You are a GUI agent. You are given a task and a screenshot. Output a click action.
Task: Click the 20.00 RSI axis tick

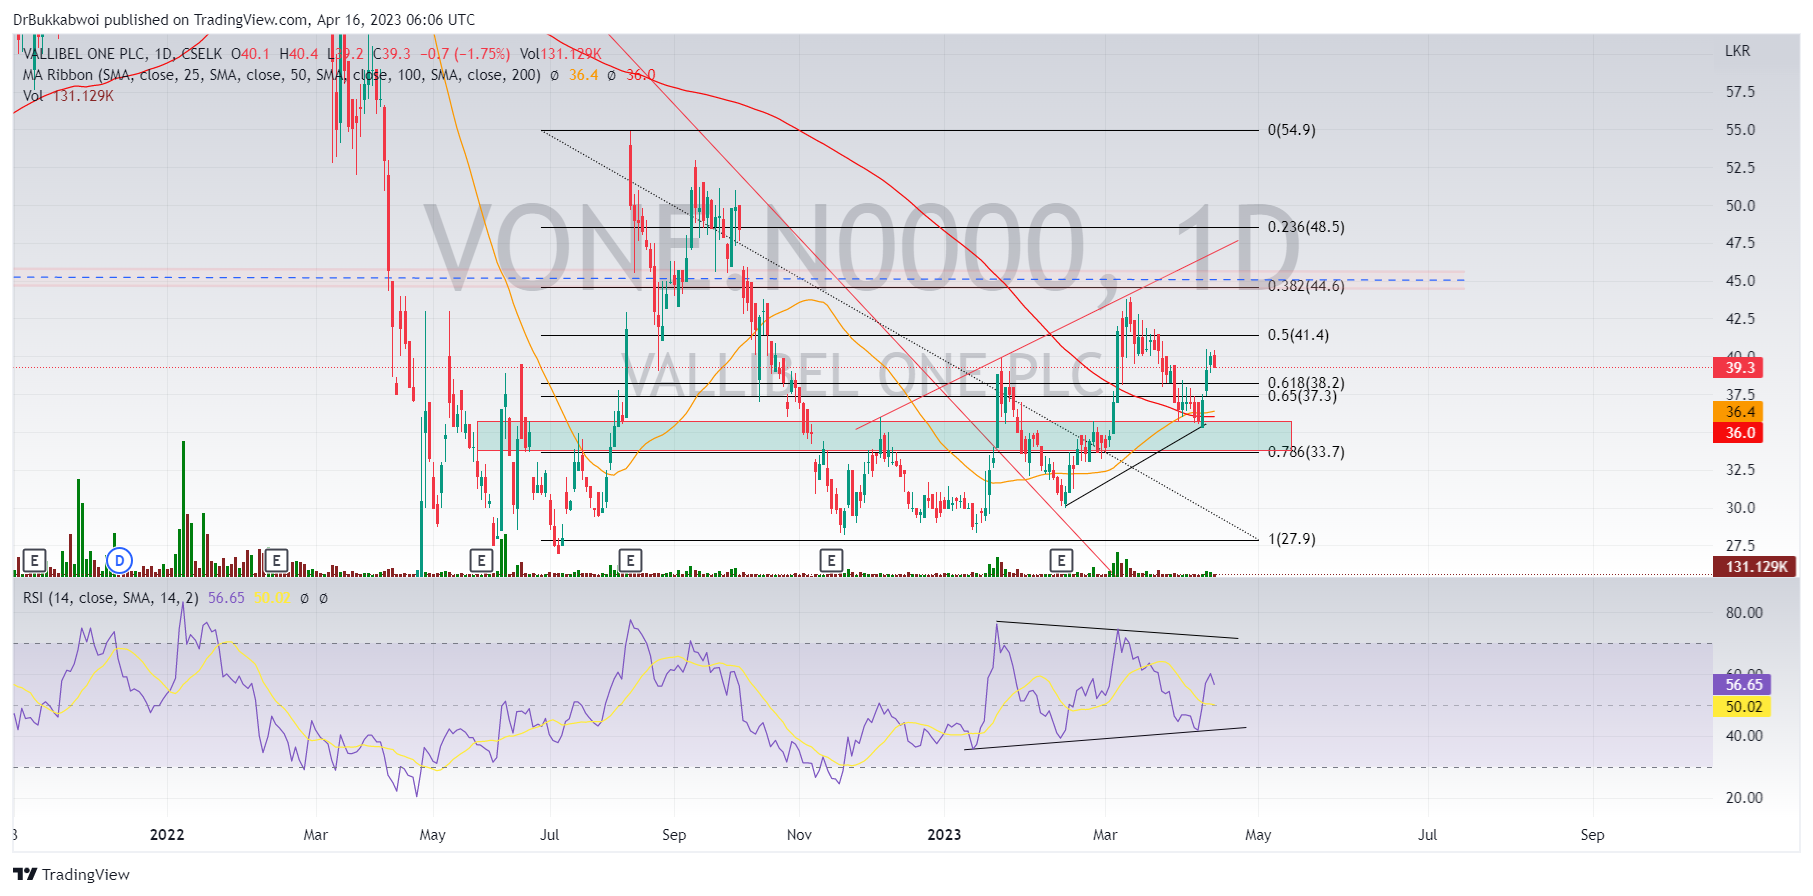tap(1744, 798)
